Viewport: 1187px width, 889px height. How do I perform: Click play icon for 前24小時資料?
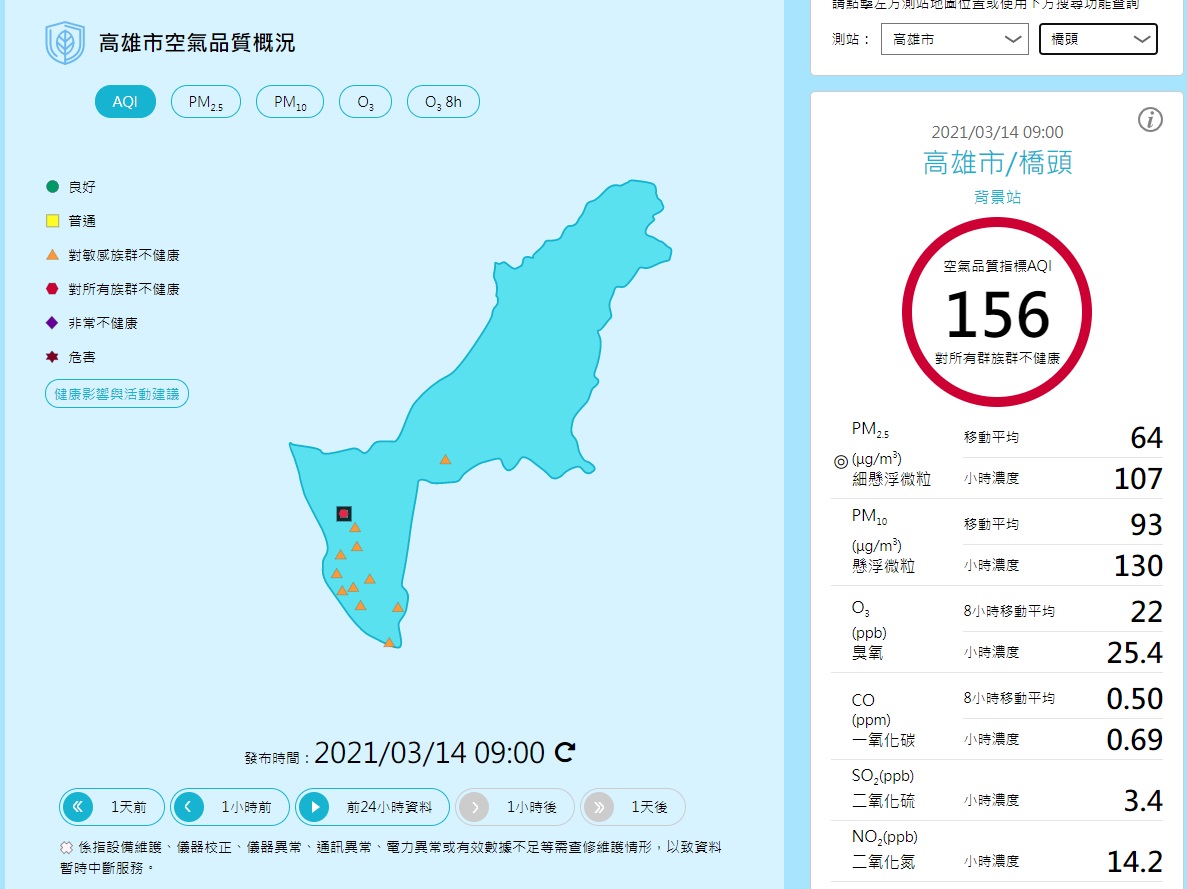314,807
